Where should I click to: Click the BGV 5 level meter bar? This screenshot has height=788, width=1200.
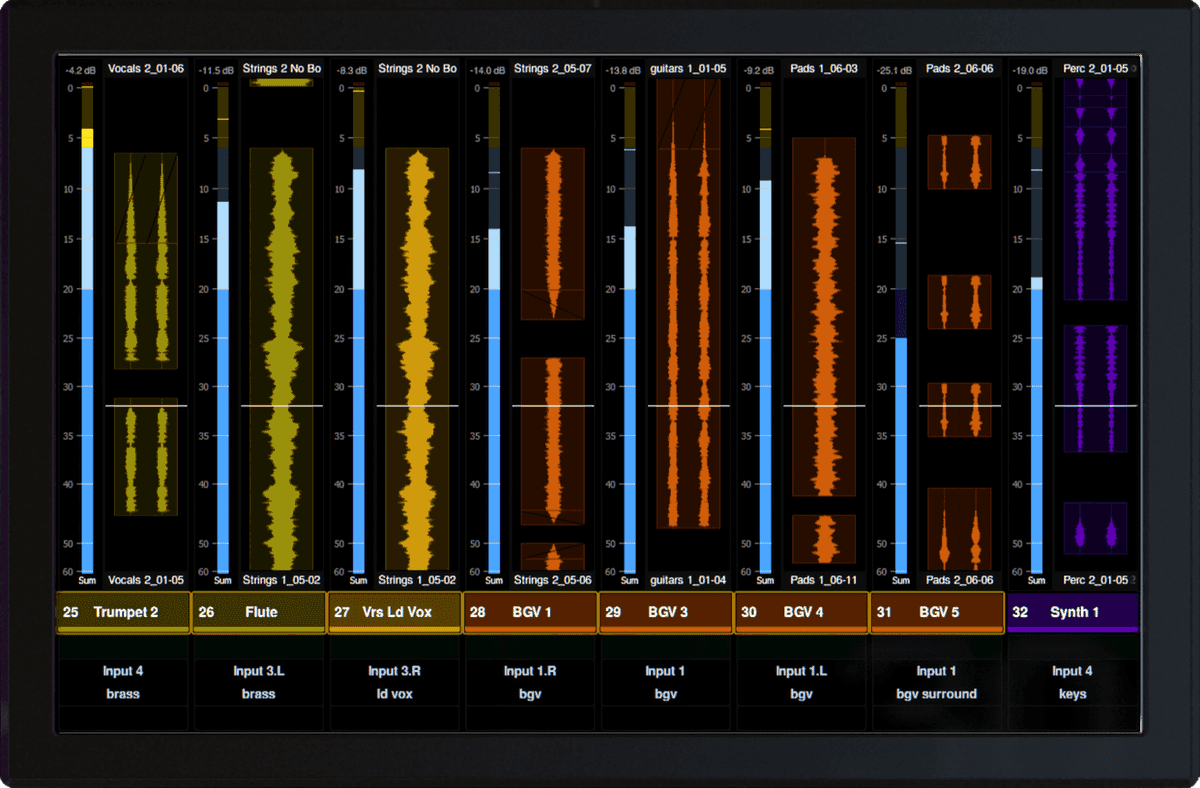point(901,450)
